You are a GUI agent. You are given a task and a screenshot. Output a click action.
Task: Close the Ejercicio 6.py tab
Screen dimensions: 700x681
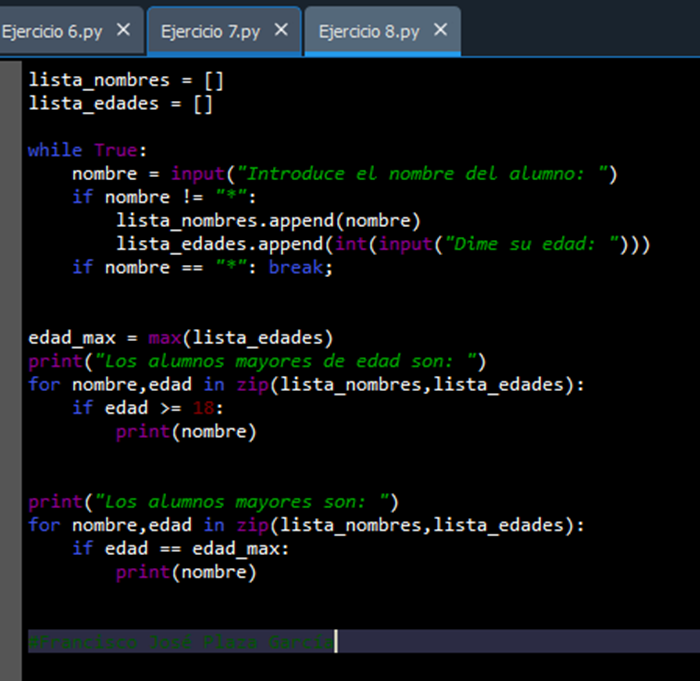click(x=123, y=30)
